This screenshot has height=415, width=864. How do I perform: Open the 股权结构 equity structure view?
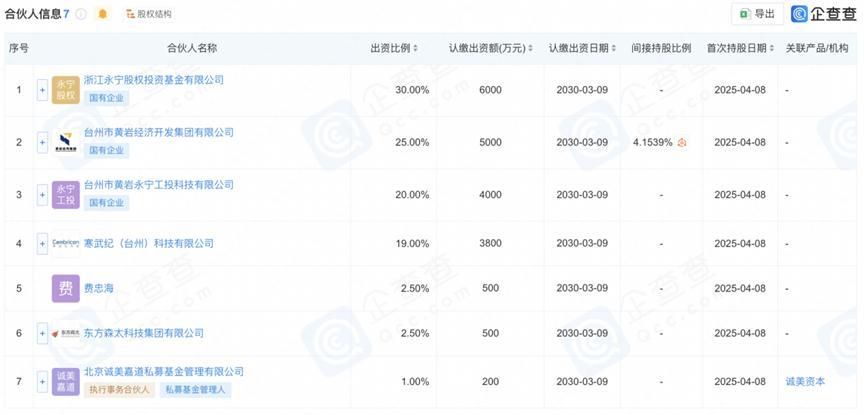coord(148,14)
